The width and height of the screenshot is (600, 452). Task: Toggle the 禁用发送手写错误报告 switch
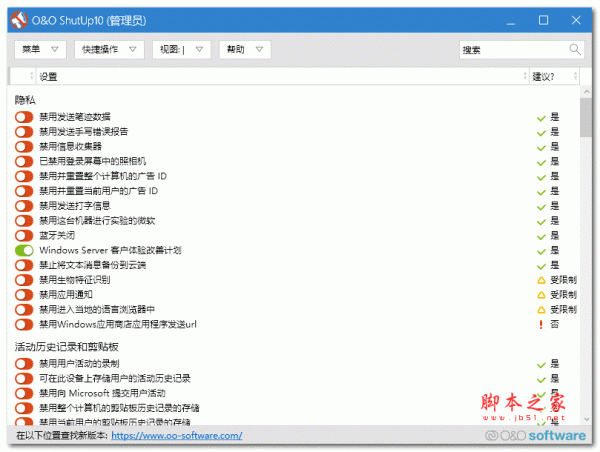24,132
